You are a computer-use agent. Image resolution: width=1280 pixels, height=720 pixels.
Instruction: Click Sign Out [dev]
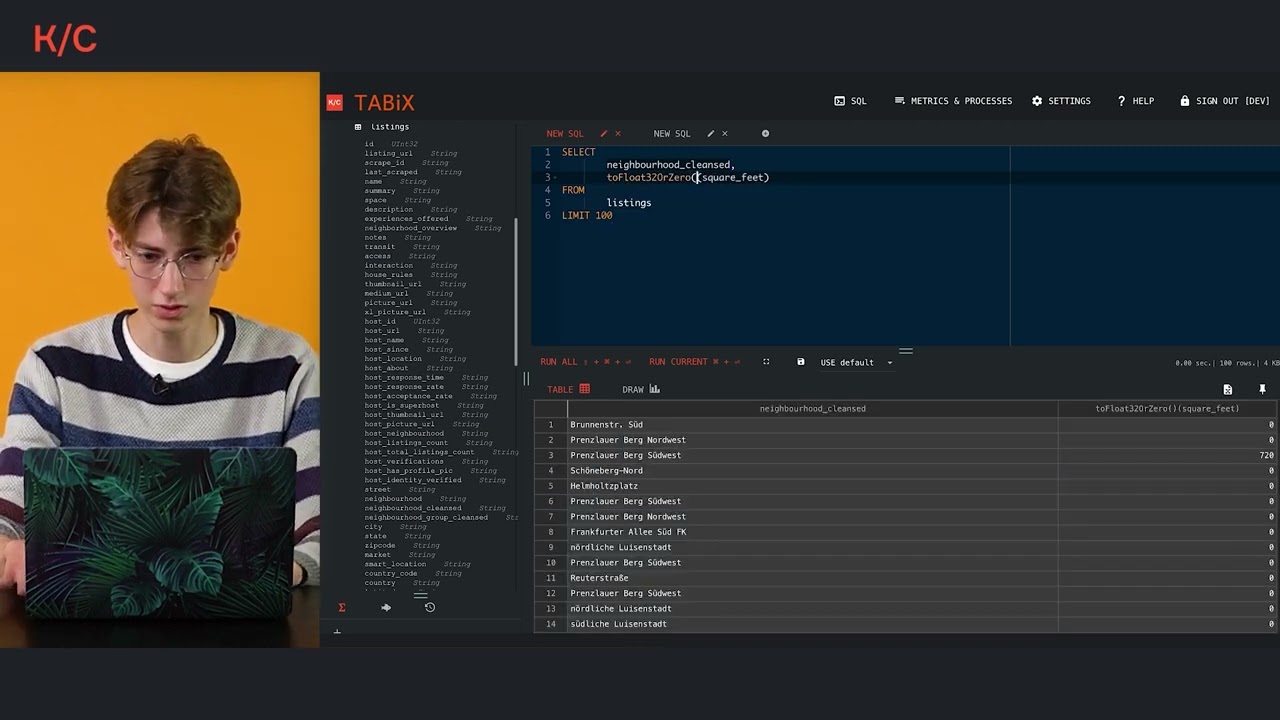[1224, 101]
